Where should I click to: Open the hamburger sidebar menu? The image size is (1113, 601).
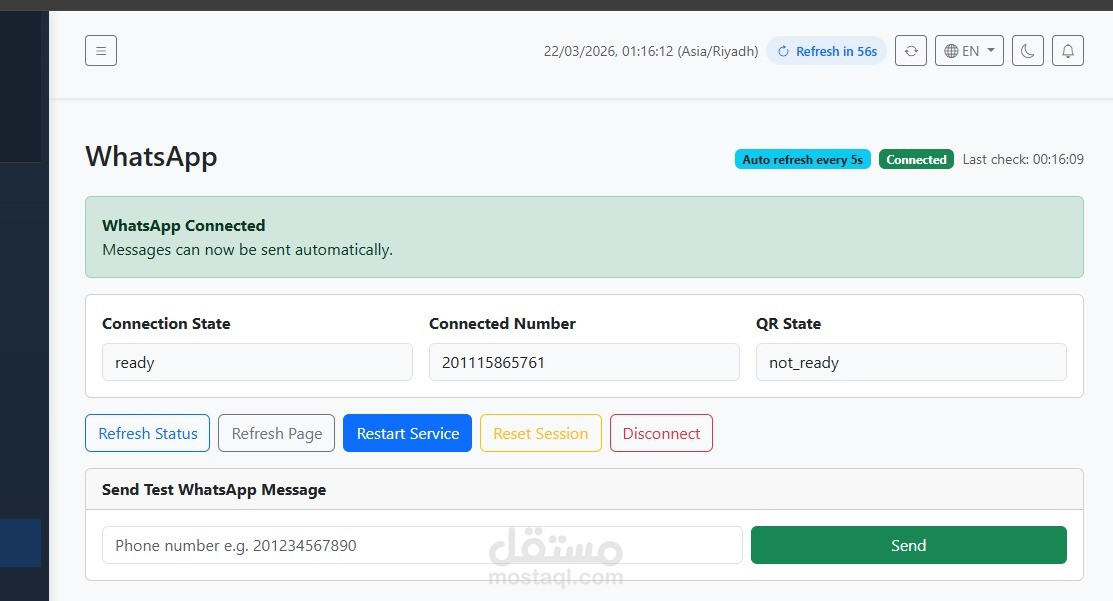coord(101,51)
